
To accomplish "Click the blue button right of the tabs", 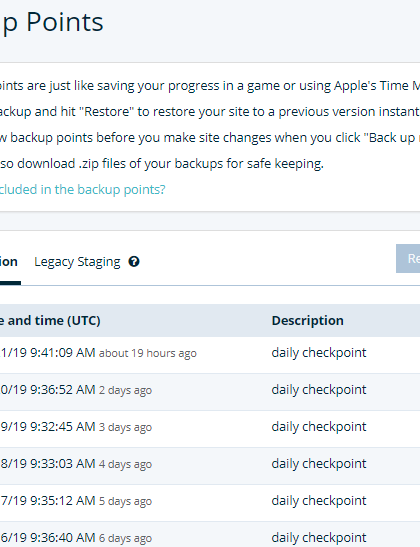I will point(408,258).
